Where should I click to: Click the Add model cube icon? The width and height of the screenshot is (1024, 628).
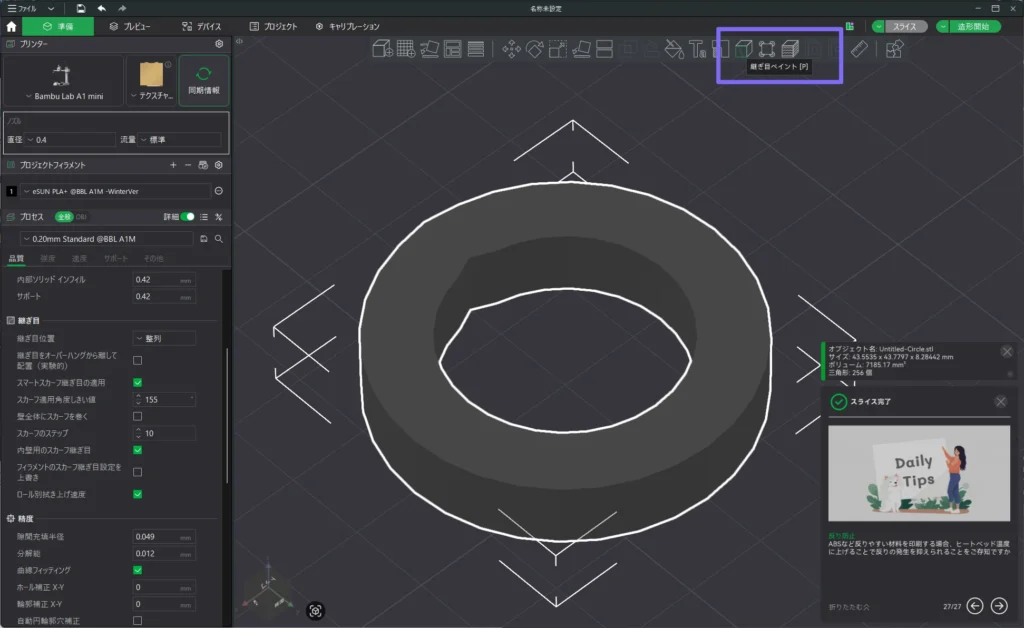tap(381, 48)
